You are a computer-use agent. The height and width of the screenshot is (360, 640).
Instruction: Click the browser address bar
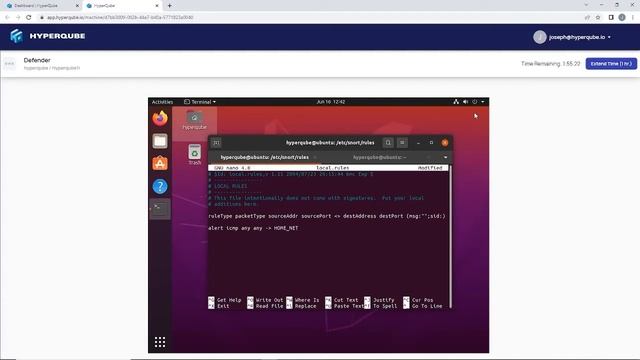[310, 17]
